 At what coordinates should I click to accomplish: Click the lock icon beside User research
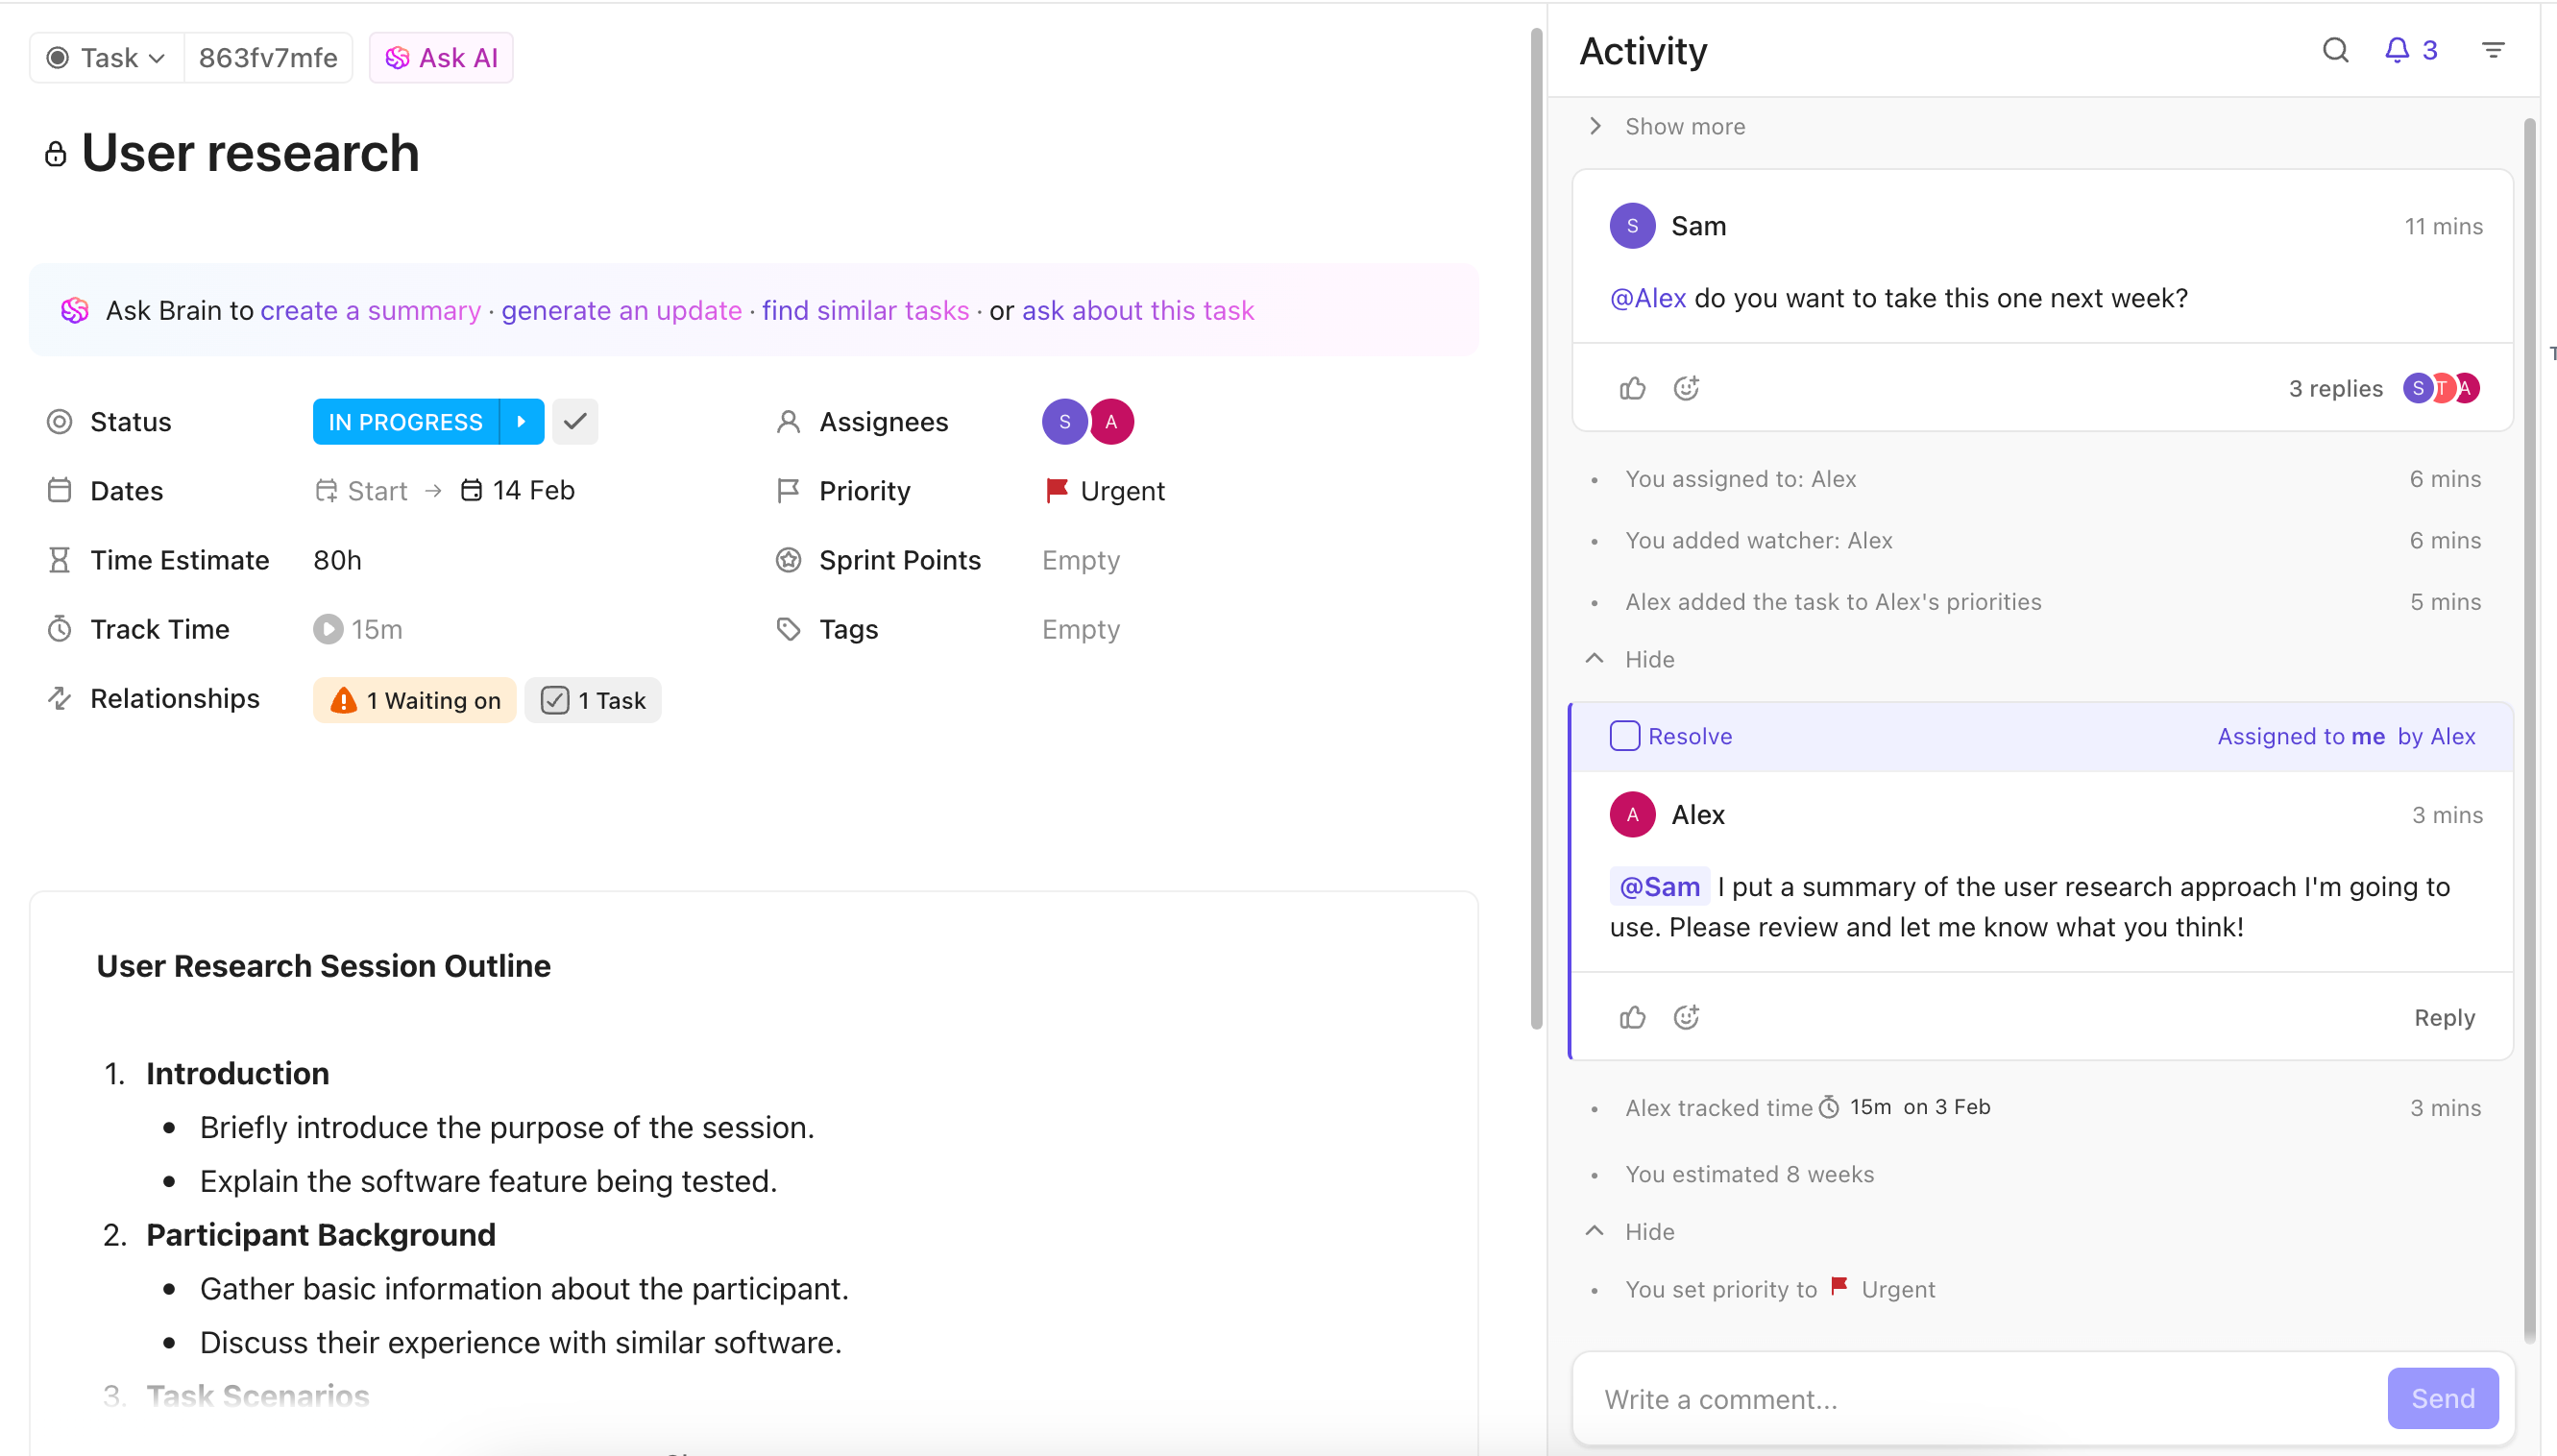(x=56, y=155)
